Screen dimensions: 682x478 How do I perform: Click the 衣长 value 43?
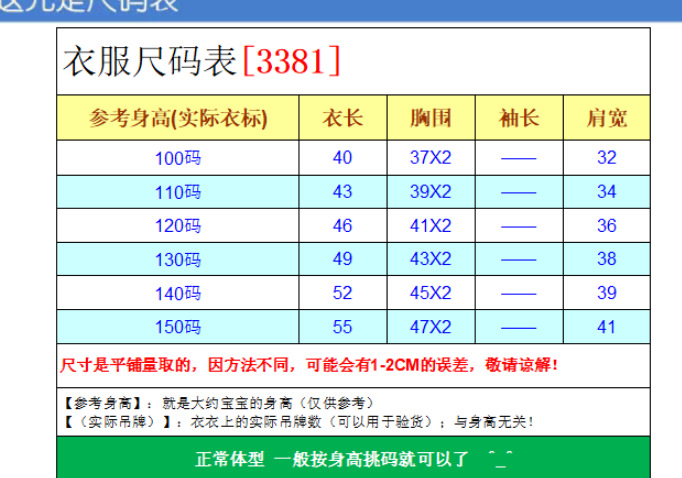[x=342, y=191]
